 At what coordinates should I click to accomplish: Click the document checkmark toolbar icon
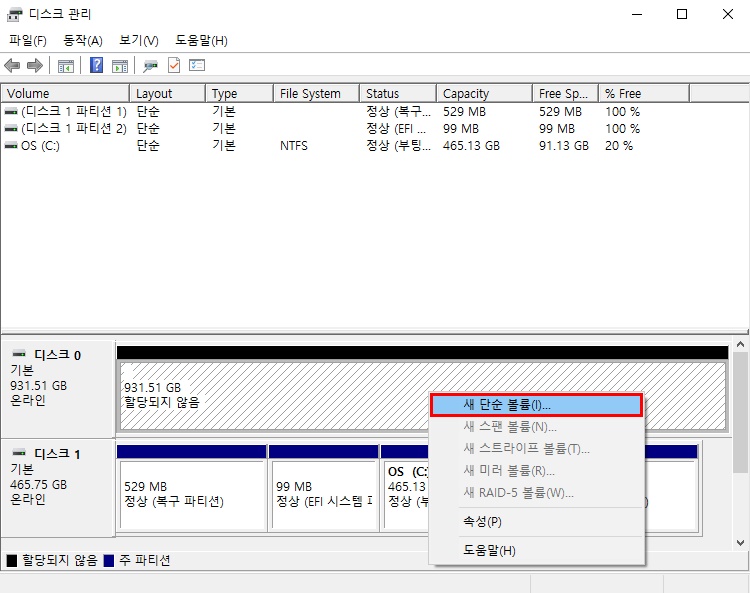point(174,65)
